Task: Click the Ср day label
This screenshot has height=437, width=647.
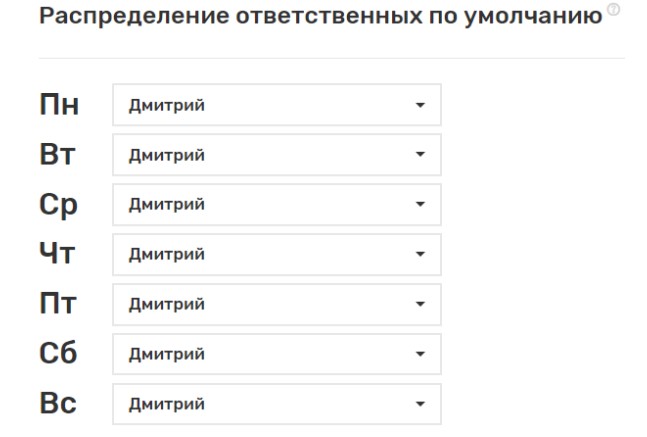Action: pos(58,205)
